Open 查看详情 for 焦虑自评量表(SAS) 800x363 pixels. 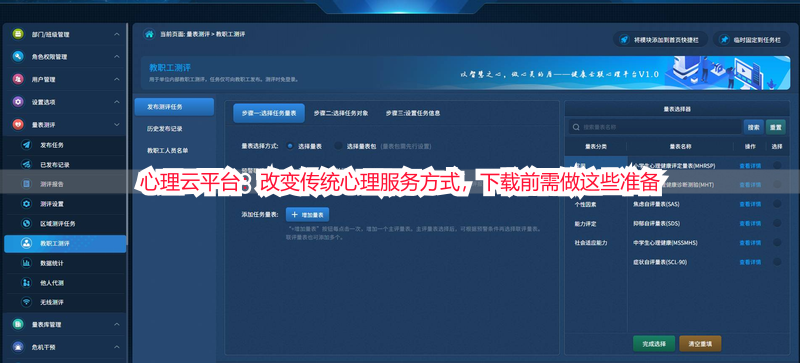pyautogui.click(x=750, y=204)
